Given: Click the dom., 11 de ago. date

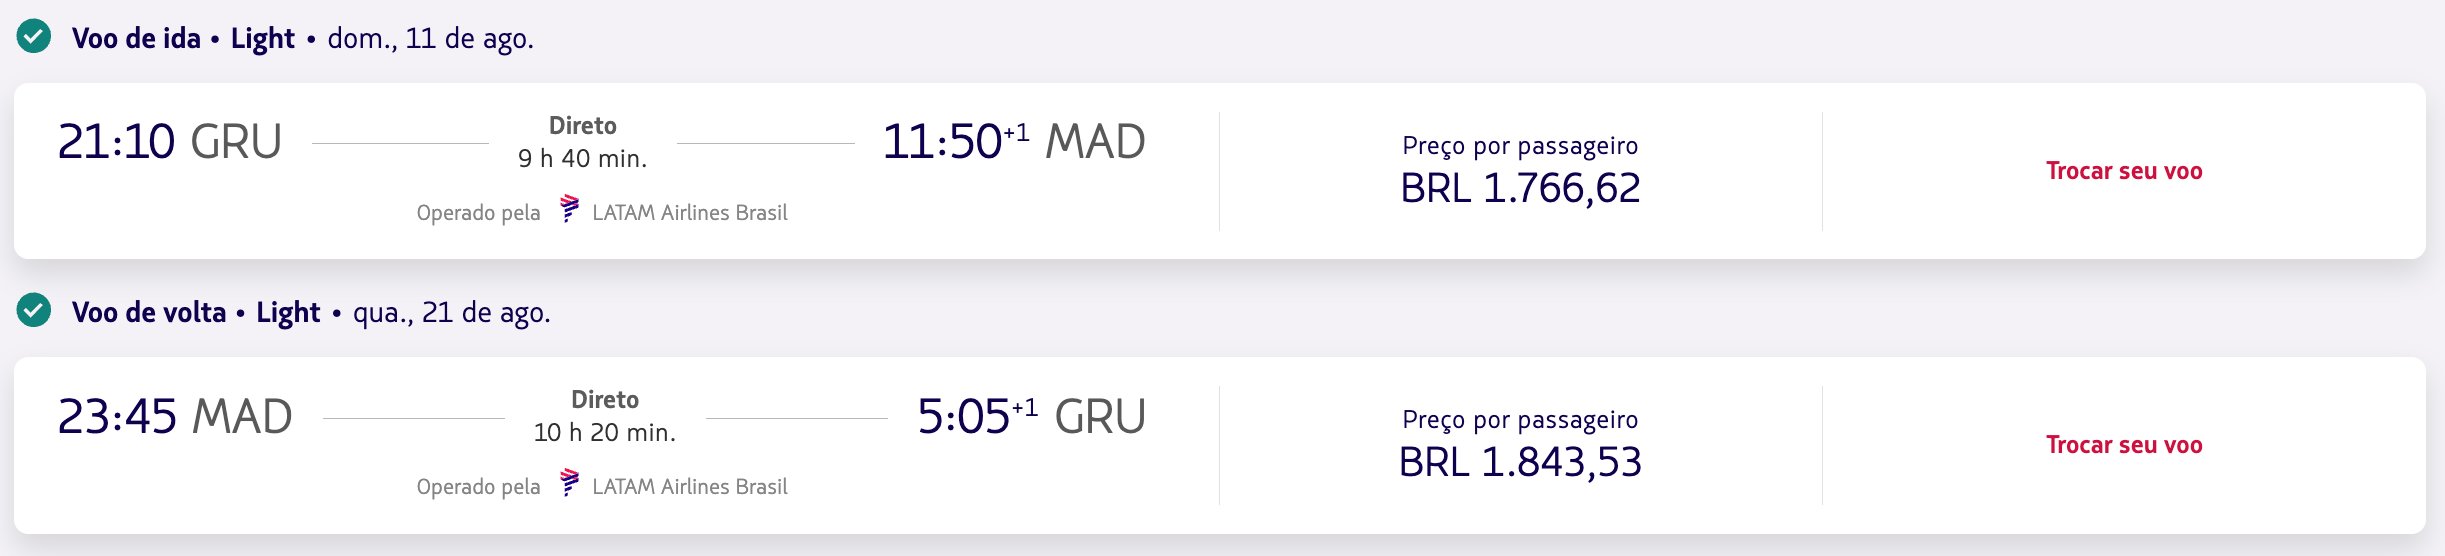Looking at the screenshot, I should [x=431, y=38].
